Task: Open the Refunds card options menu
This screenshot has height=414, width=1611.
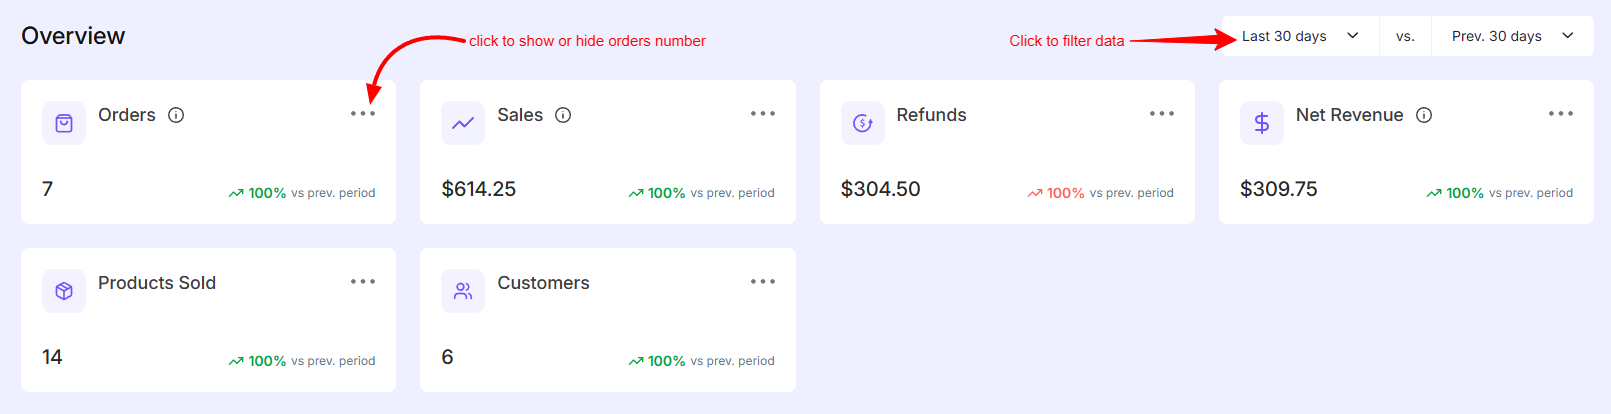Action: [1162, 114]
